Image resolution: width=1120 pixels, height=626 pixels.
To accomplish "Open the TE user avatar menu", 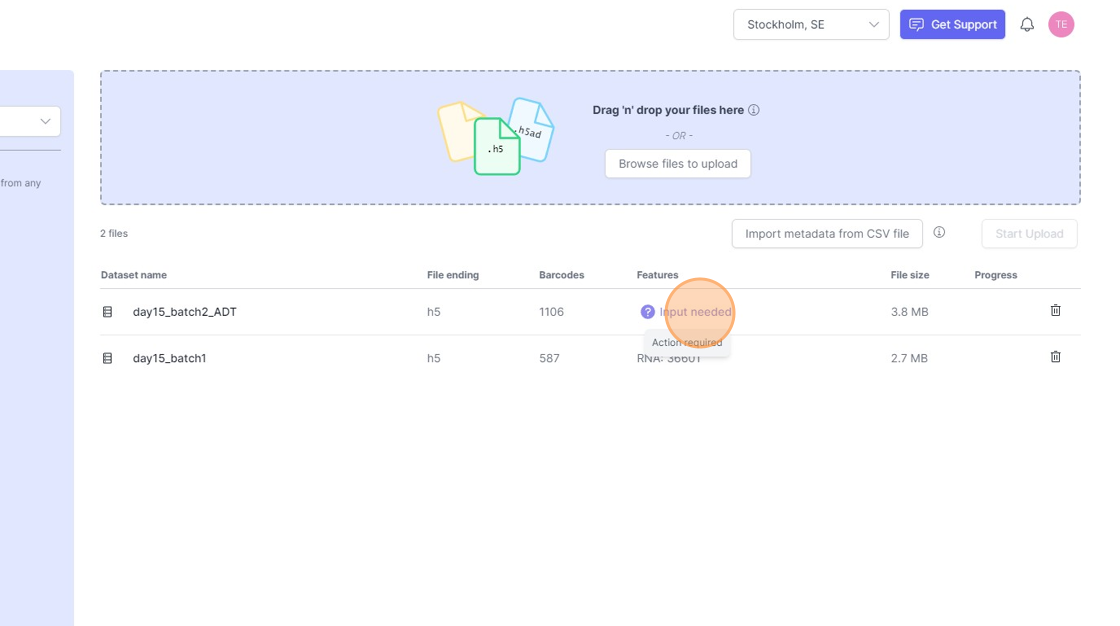I will tap(1061, 25).
